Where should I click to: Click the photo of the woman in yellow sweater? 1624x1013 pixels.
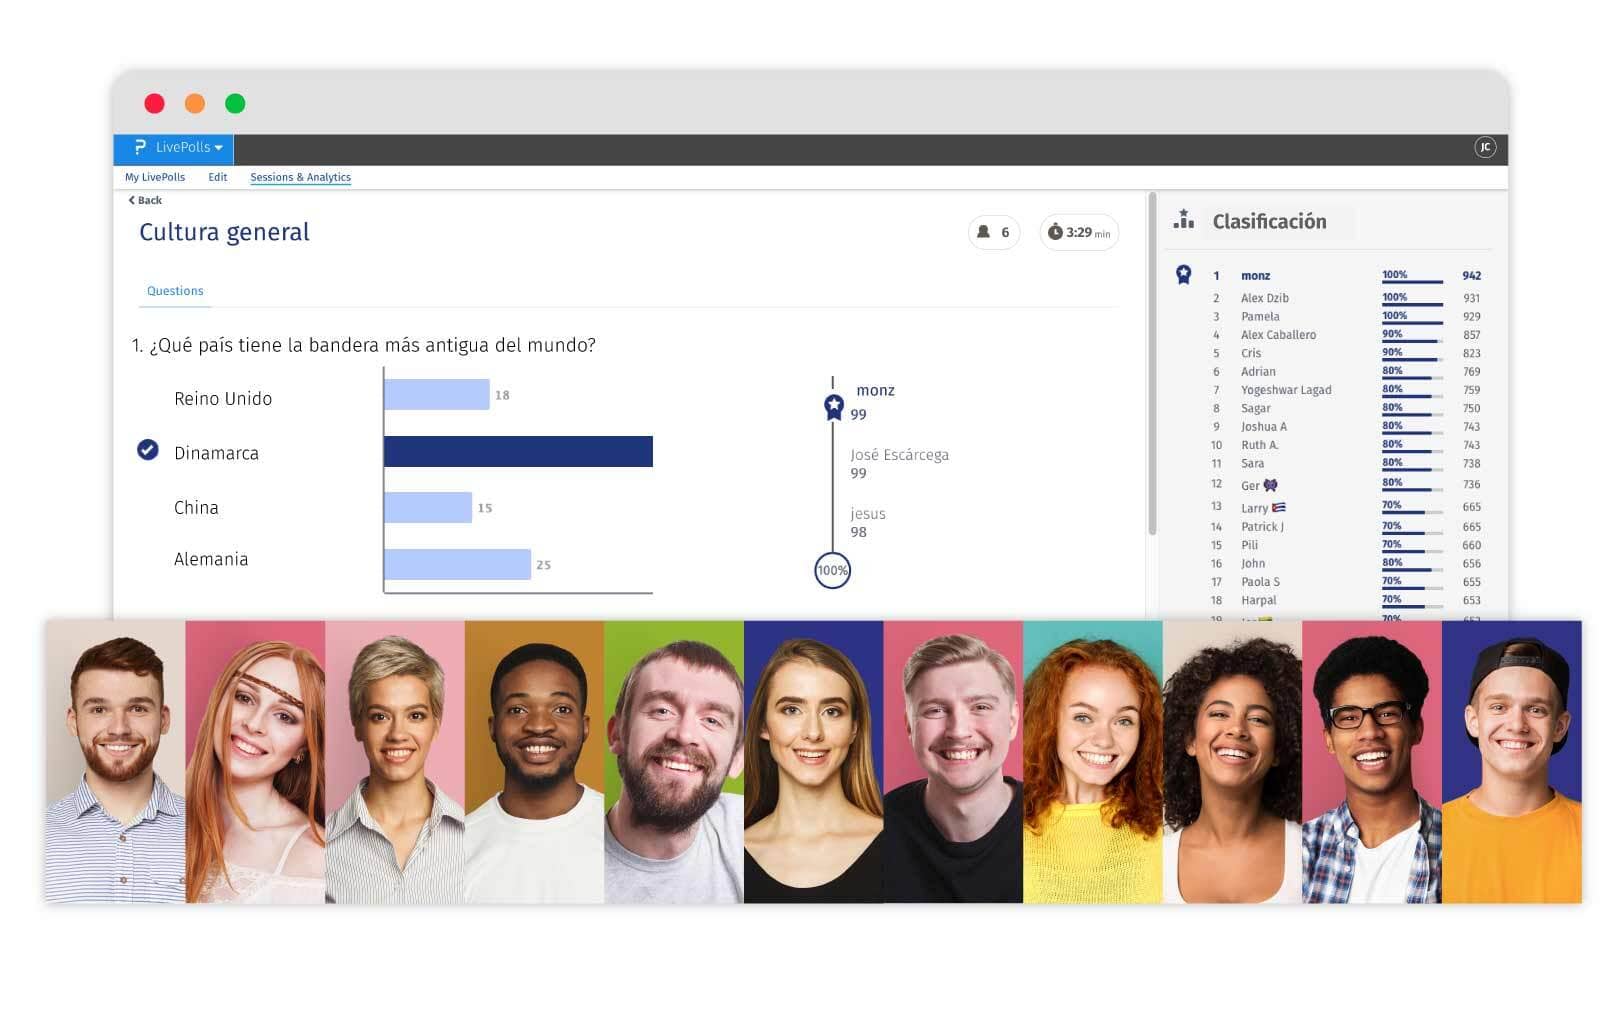pyautogui.click(x=1093, y=762)
